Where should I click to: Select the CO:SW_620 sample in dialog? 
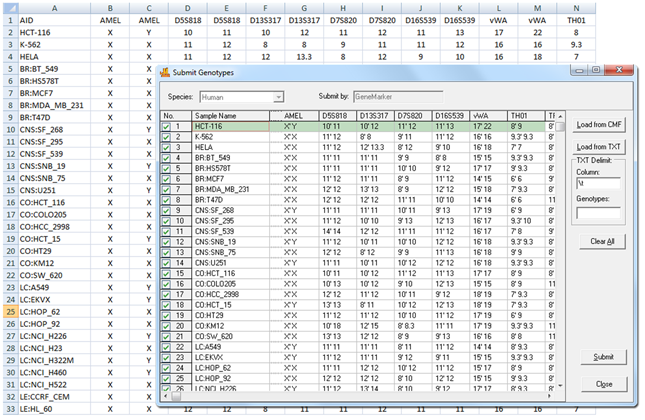[x=231, y=336]
